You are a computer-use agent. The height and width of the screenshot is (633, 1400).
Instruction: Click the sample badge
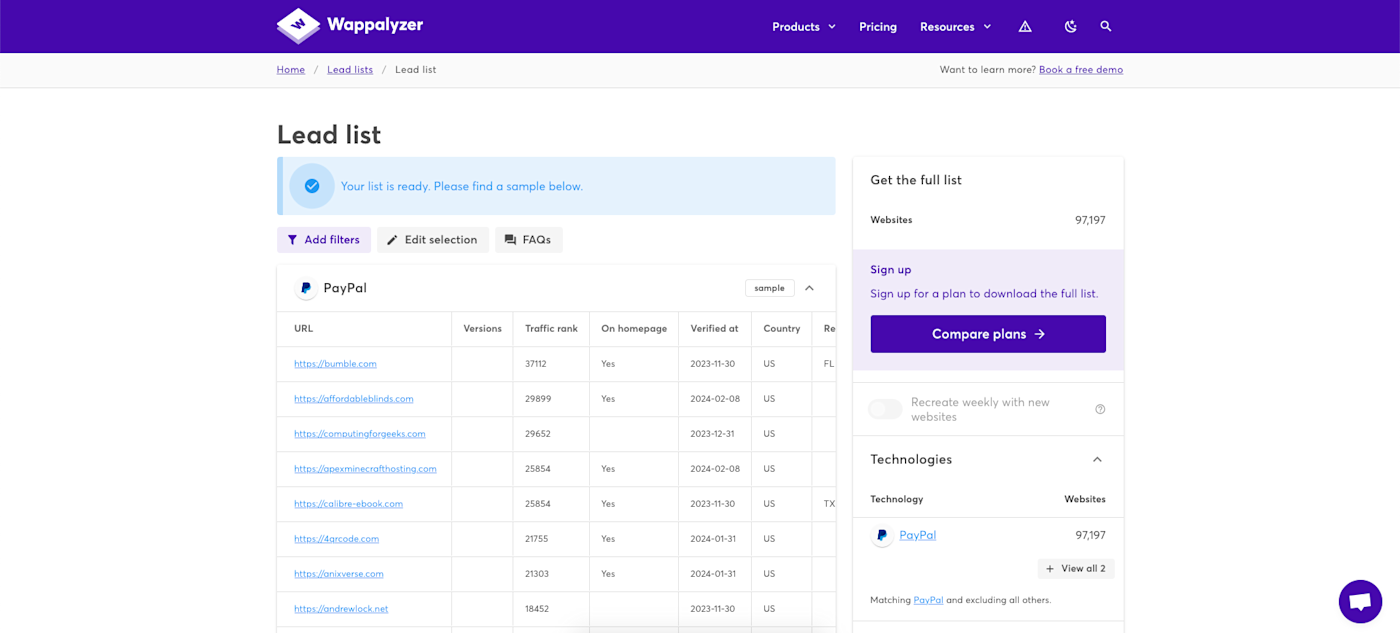click(770, 288)
